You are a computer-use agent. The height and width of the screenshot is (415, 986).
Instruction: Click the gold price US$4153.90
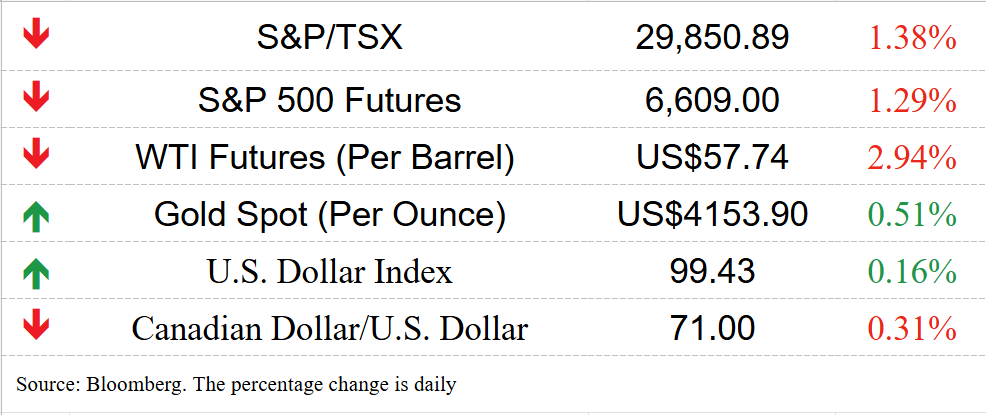[x=712, y=214]
